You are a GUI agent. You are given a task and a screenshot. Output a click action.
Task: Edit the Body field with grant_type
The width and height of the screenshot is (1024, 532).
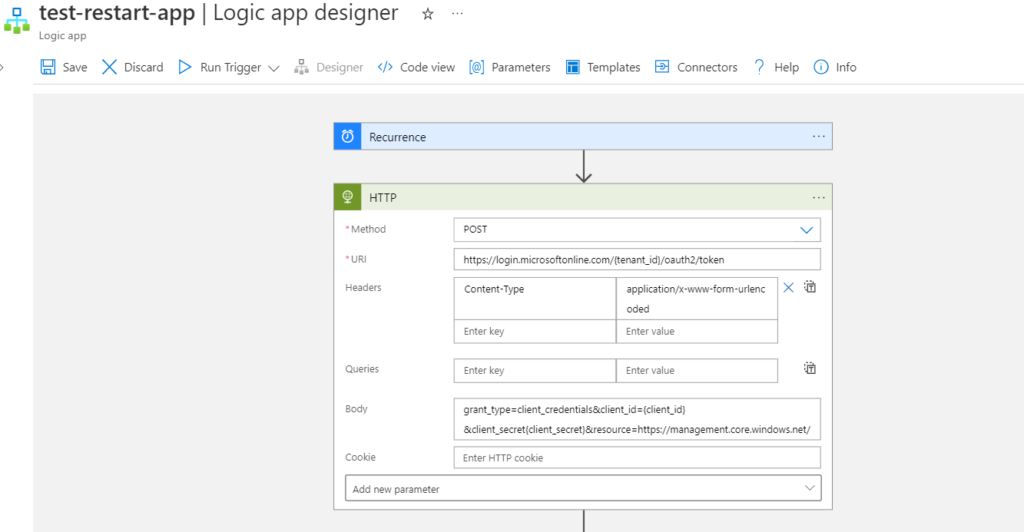(x=637, y=419)
